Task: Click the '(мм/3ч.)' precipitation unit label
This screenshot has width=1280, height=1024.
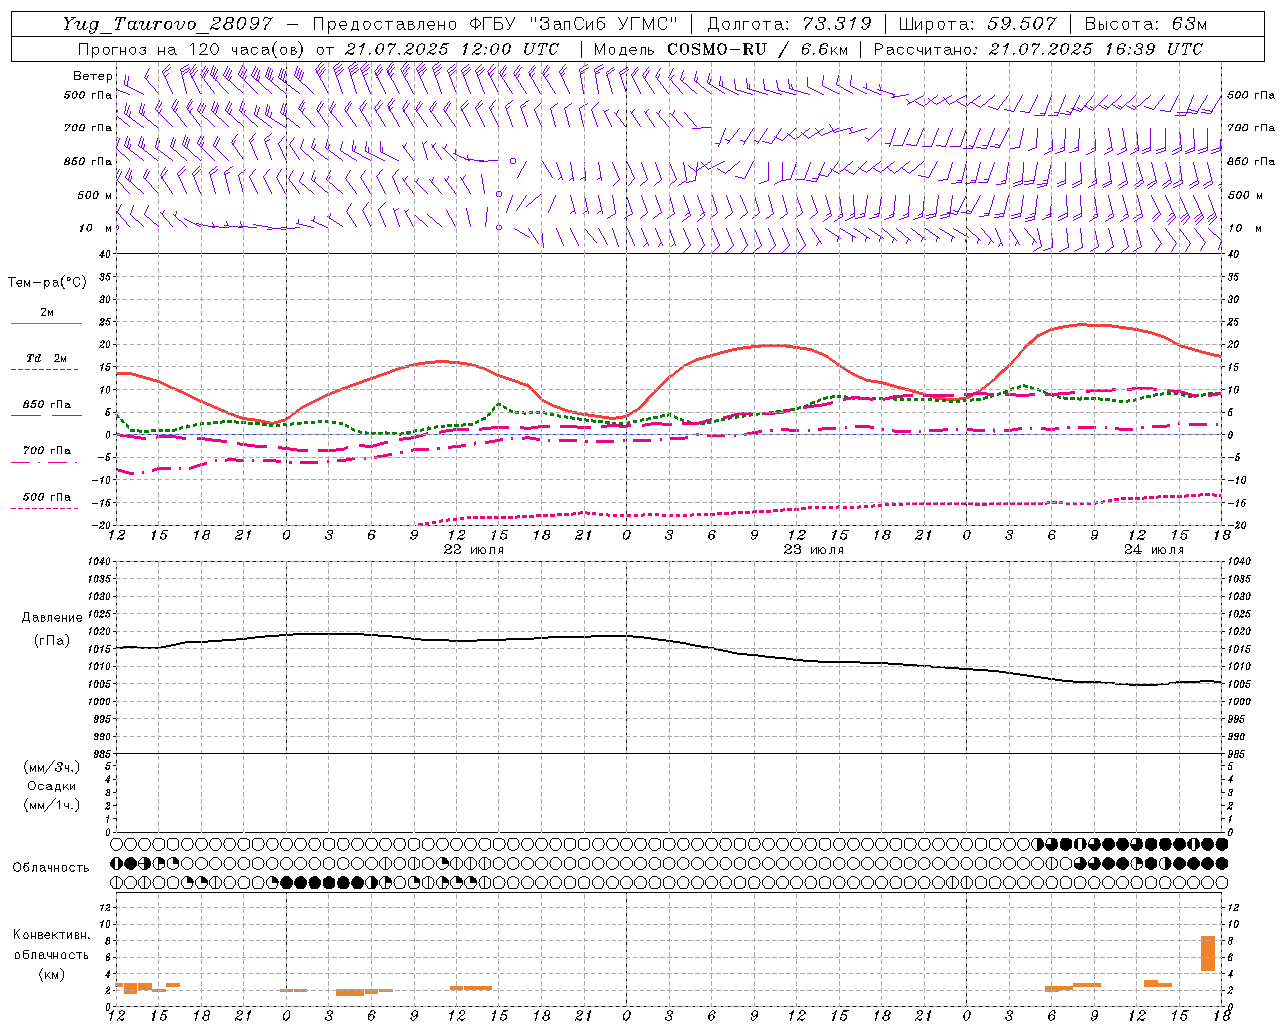Action: [52, 767]
